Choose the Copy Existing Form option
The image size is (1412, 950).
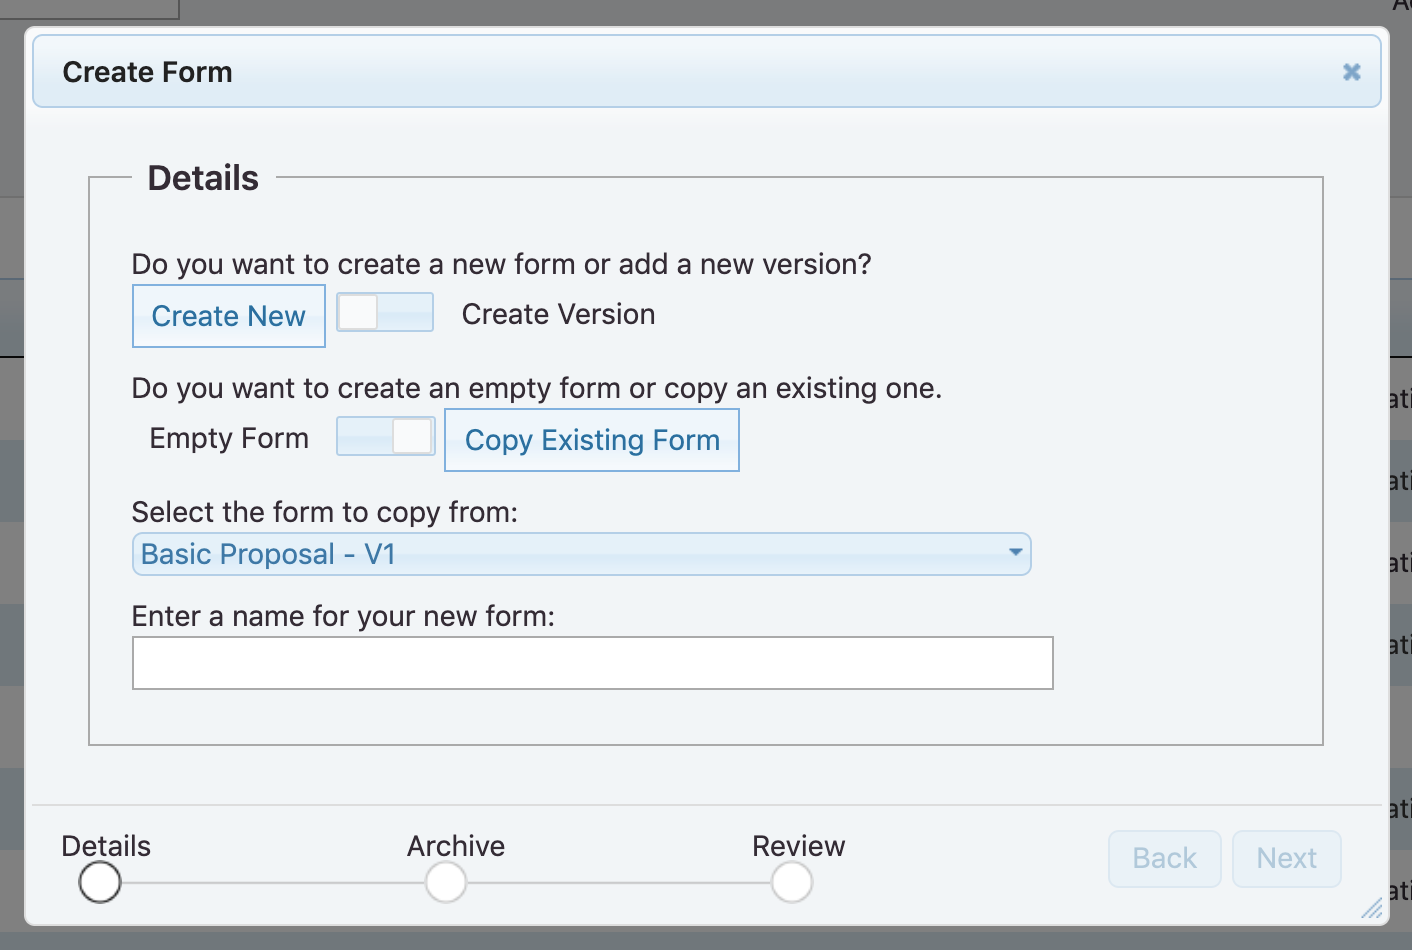click(592, 440)
